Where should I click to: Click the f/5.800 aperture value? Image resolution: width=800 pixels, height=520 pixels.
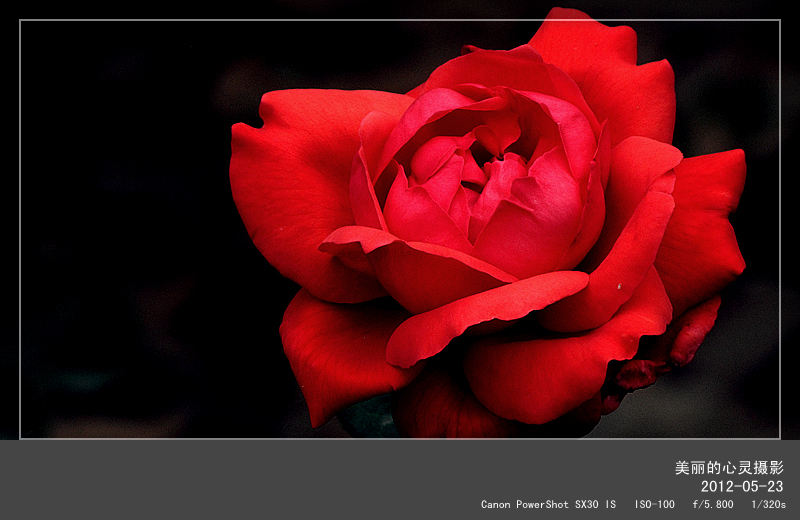click(x=713, y=504)
